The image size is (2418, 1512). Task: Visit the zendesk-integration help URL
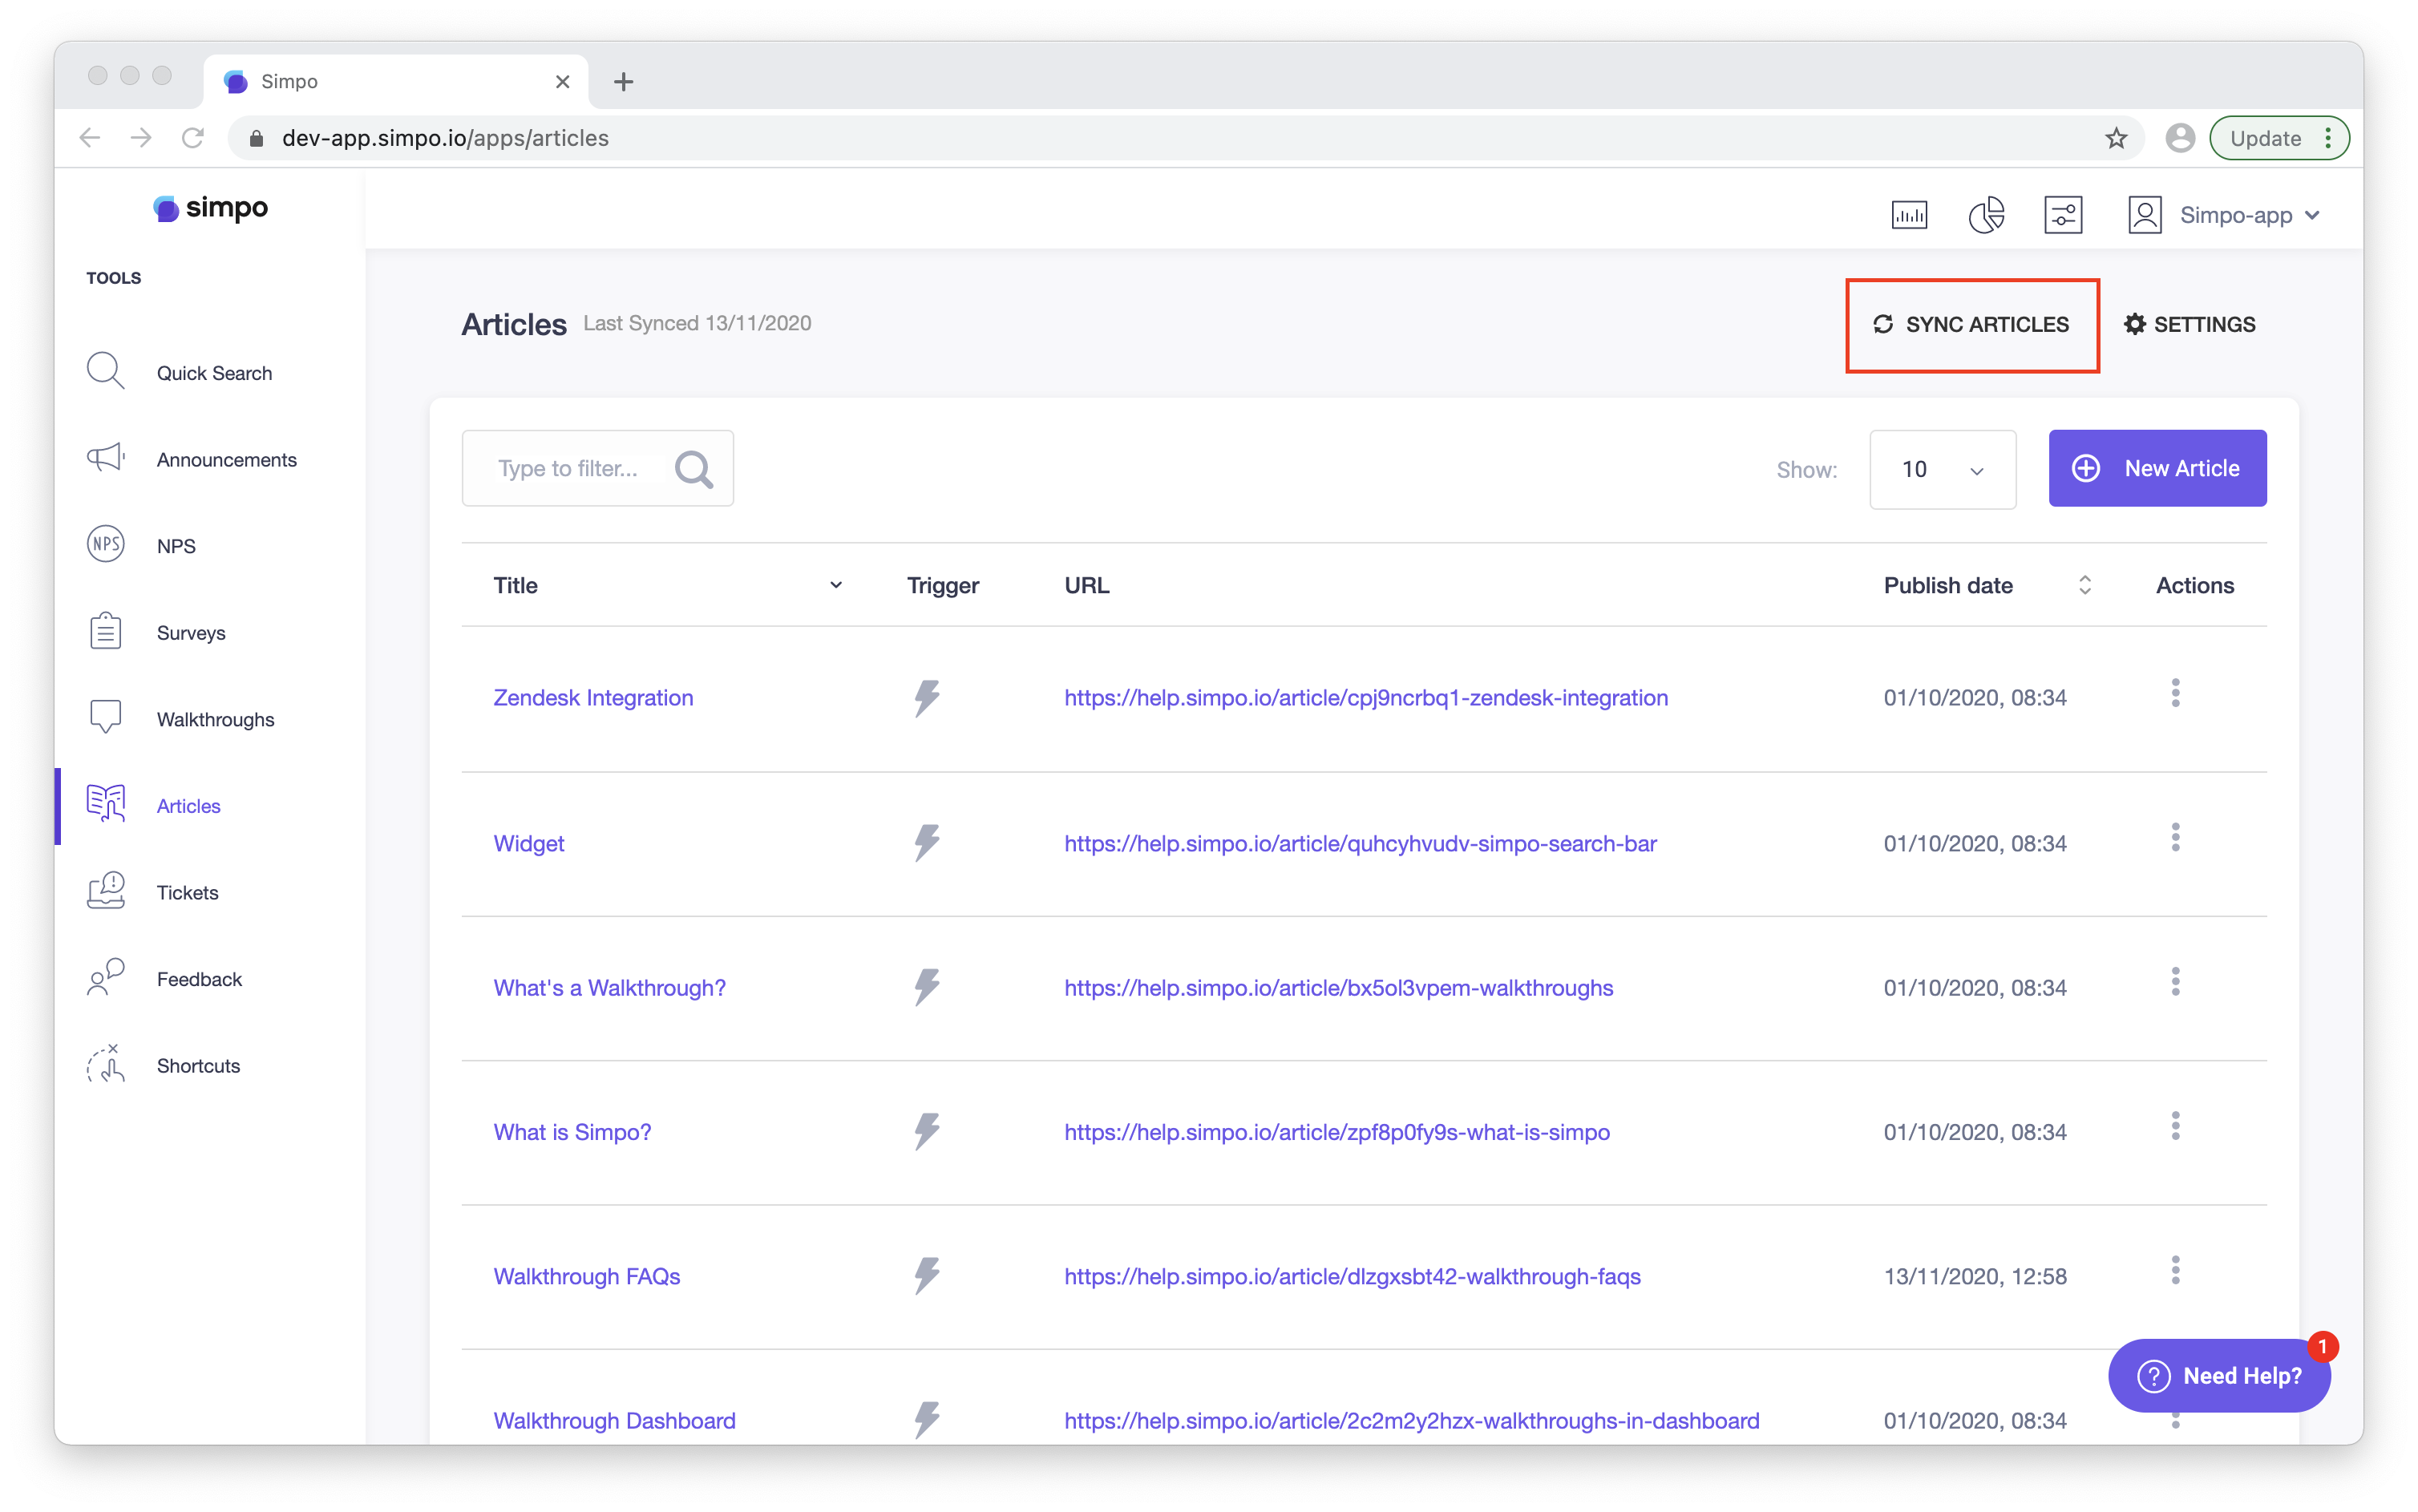click(1365, 697)
